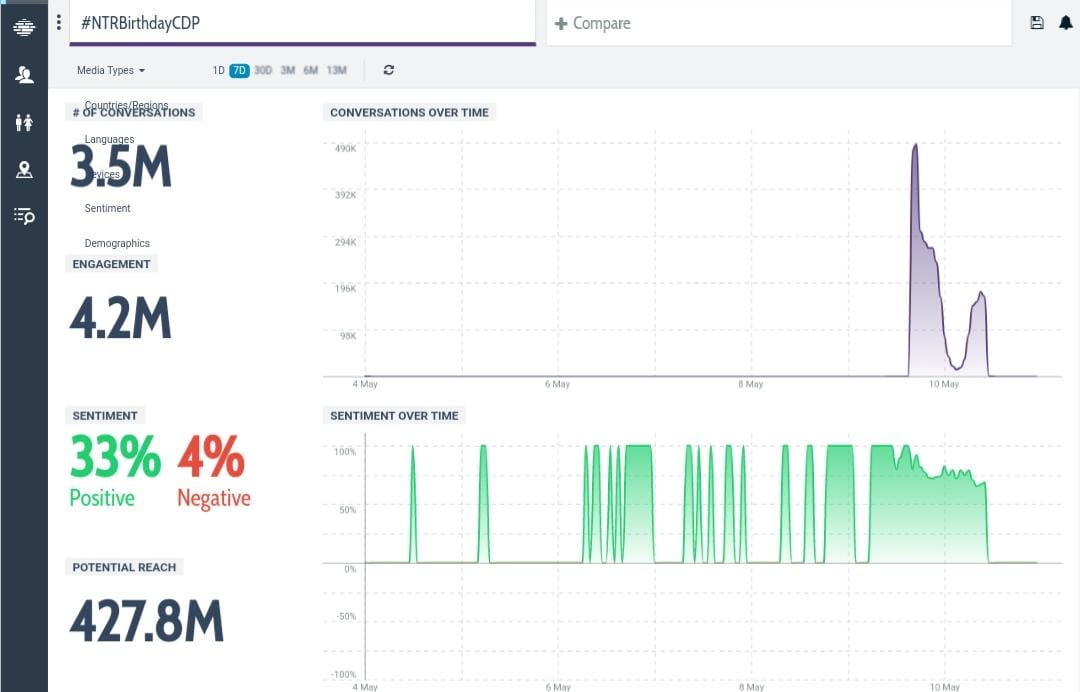The height and width of the screenshot is (692, 1080).
Task: Click the #NTRBirthdayCDP search field
Action: tap(302, 23)
